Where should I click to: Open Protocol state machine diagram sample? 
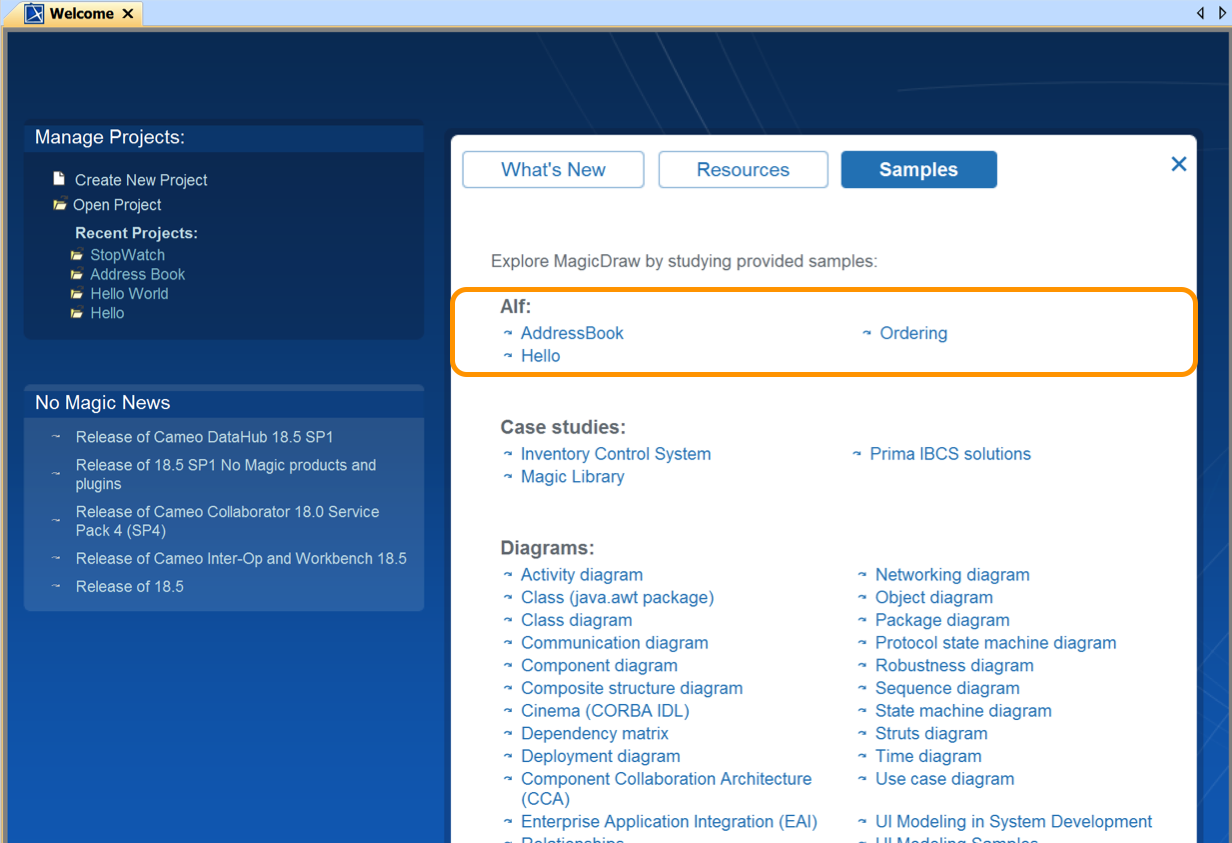[996, 643]
